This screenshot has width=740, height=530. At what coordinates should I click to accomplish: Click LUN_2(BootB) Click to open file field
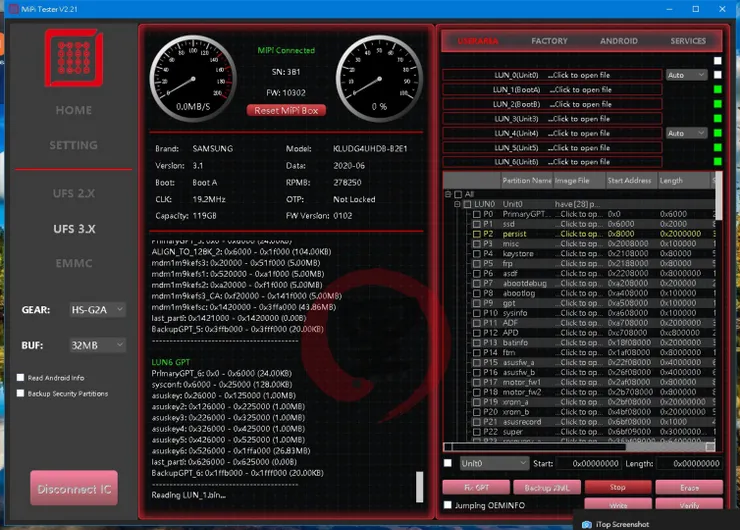tap(552, 104)
